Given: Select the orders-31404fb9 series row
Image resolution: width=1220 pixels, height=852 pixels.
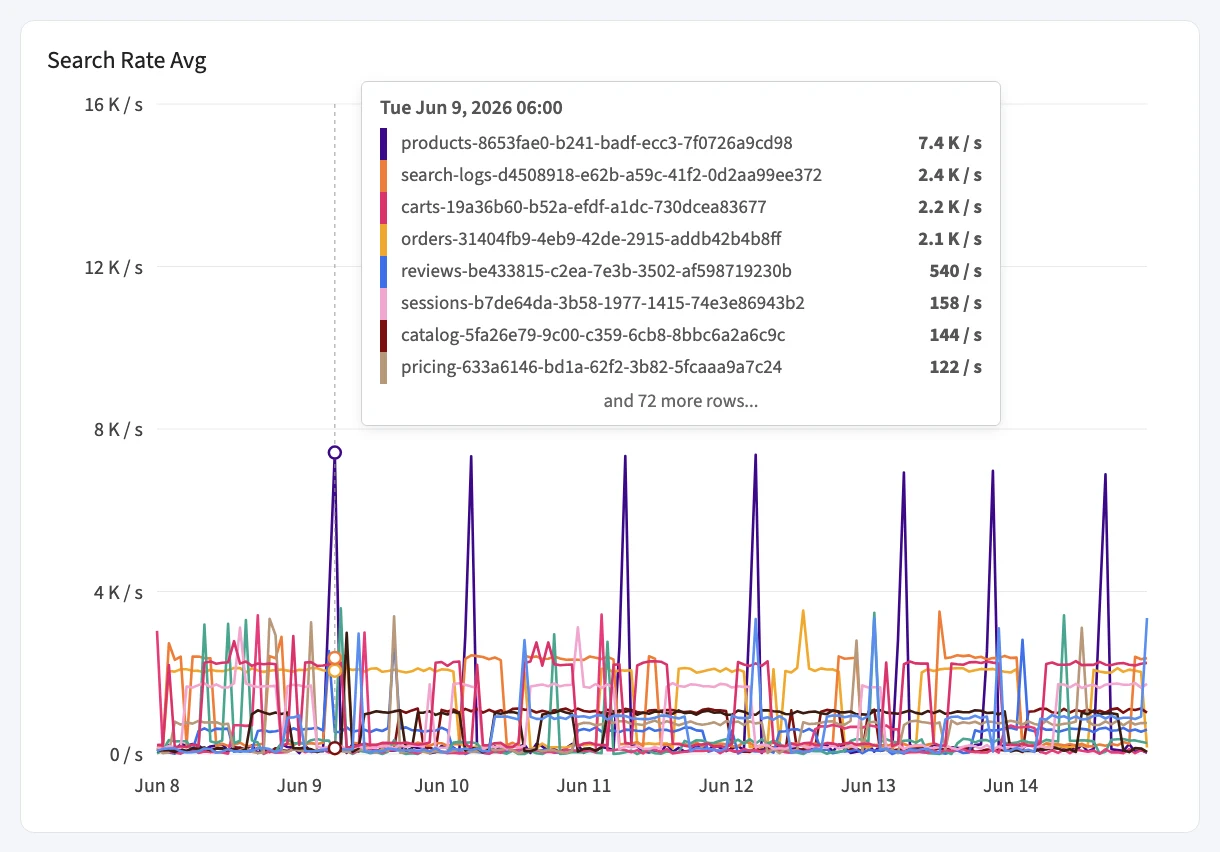Looking at the screenshot, I should [680, 239].
